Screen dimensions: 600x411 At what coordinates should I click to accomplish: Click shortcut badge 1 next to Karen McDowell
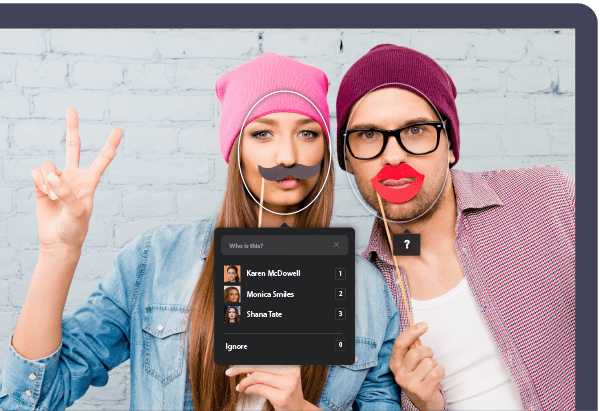click(x=340, y=274)
